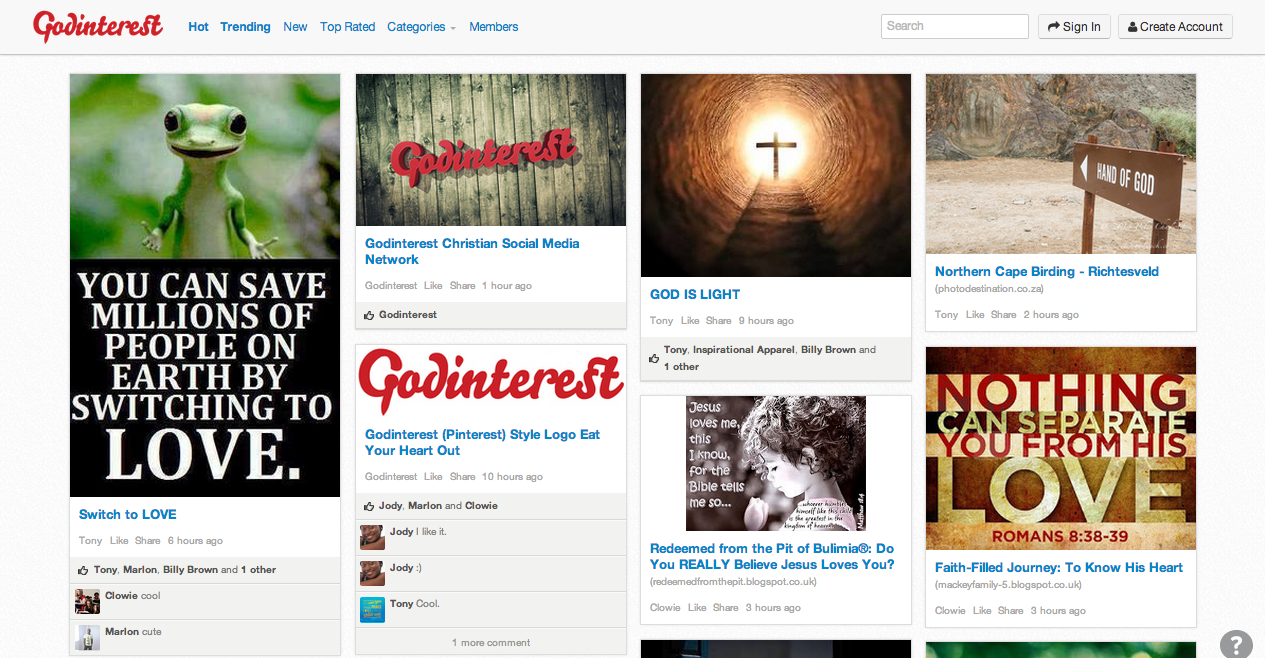
Task: Share the 'Switch to LOVE' pin
Action: tap(148, 541)
